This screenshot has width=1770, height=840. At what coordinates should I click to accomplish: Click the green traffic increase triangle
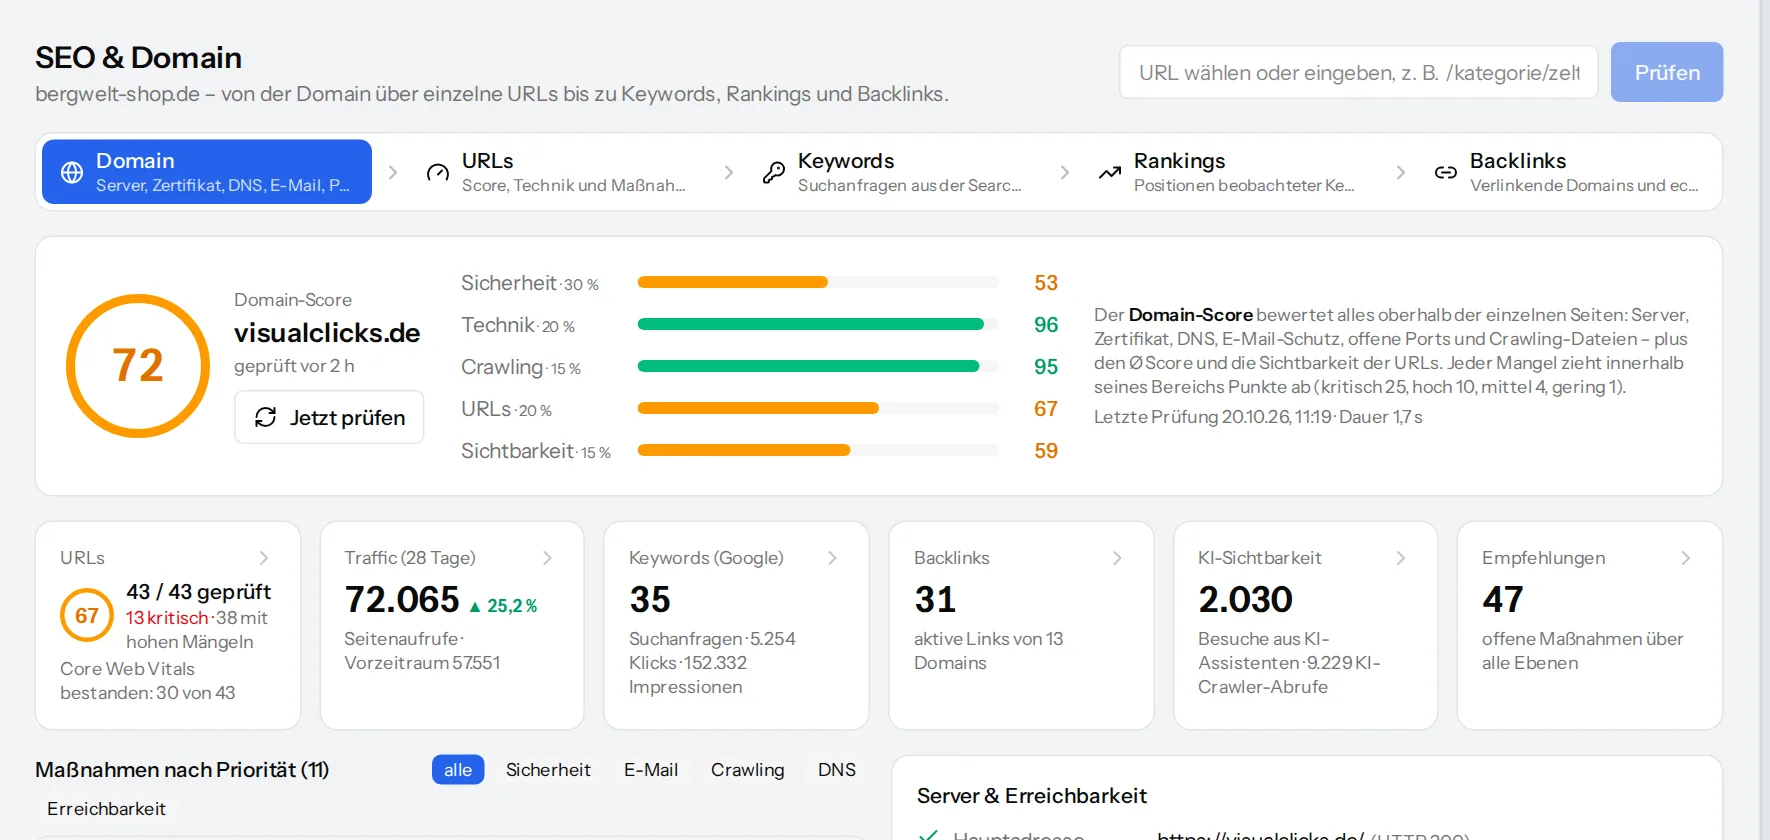[475, 606]
